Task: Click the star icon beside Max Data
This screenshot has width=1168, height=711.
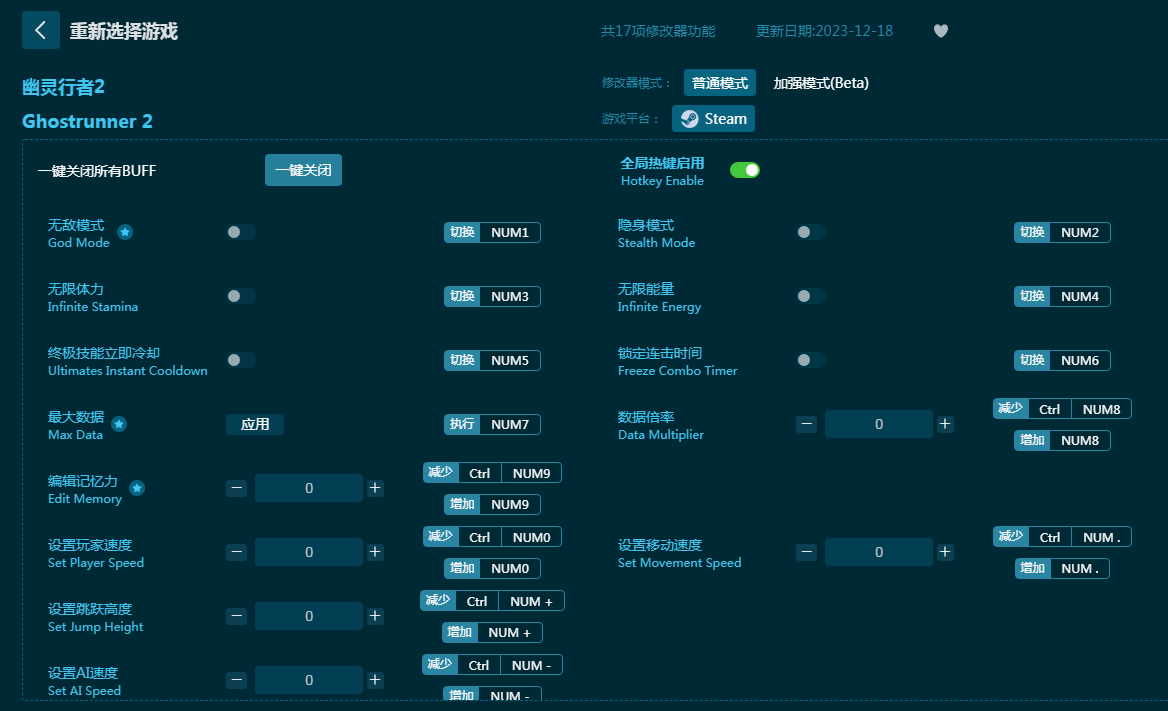Action: (x=119, y=424)
